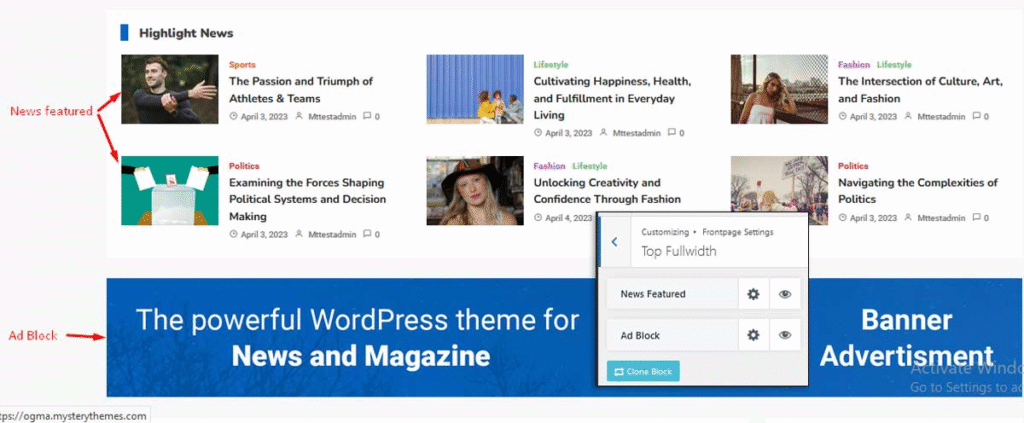Click clock date icon under Culture, Art, and Fashion article
This screenshot has height=423, width=1024.
click(x=842, y=117)
